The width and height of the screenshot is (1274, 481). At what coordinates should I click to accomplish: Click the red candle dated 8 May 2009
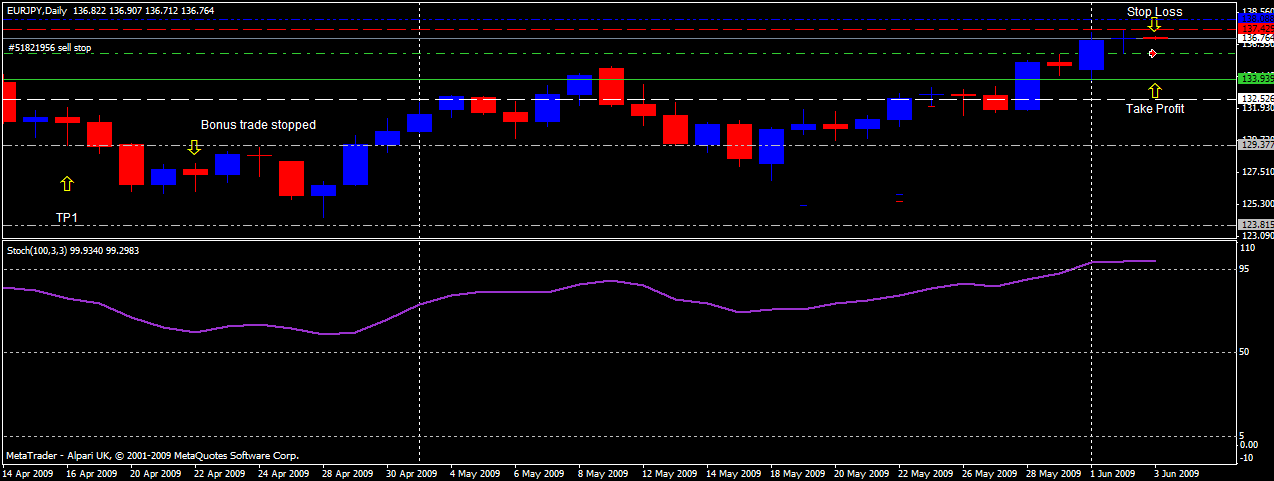tap(611, 86)
